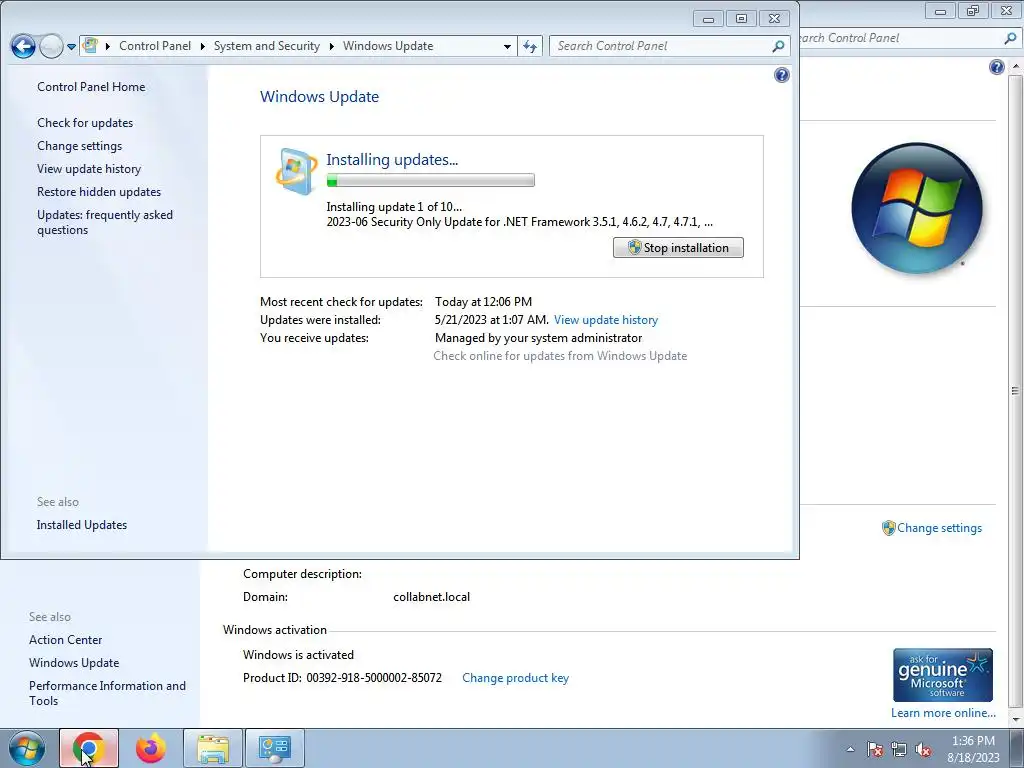Image resolution: width=1024 pixels, height=768 pixels.
Task: Click the installation progress bar
Action: 430,180
